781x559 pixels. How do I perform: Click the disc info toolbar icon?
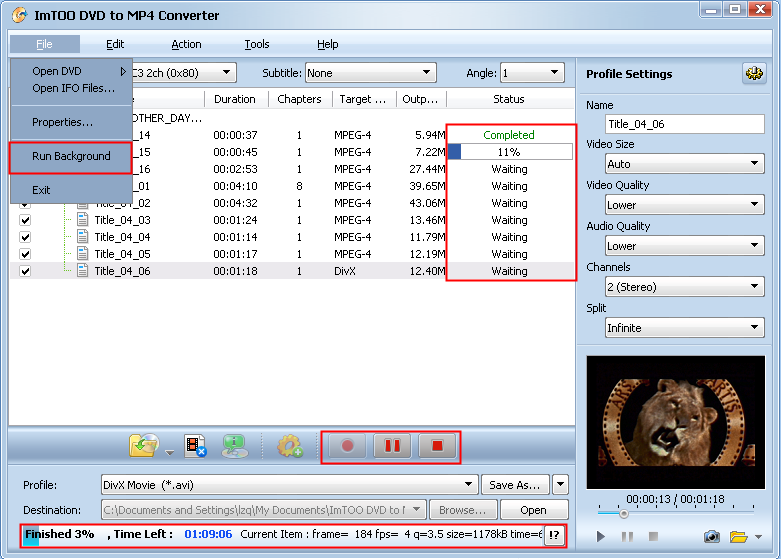[235, 445]
